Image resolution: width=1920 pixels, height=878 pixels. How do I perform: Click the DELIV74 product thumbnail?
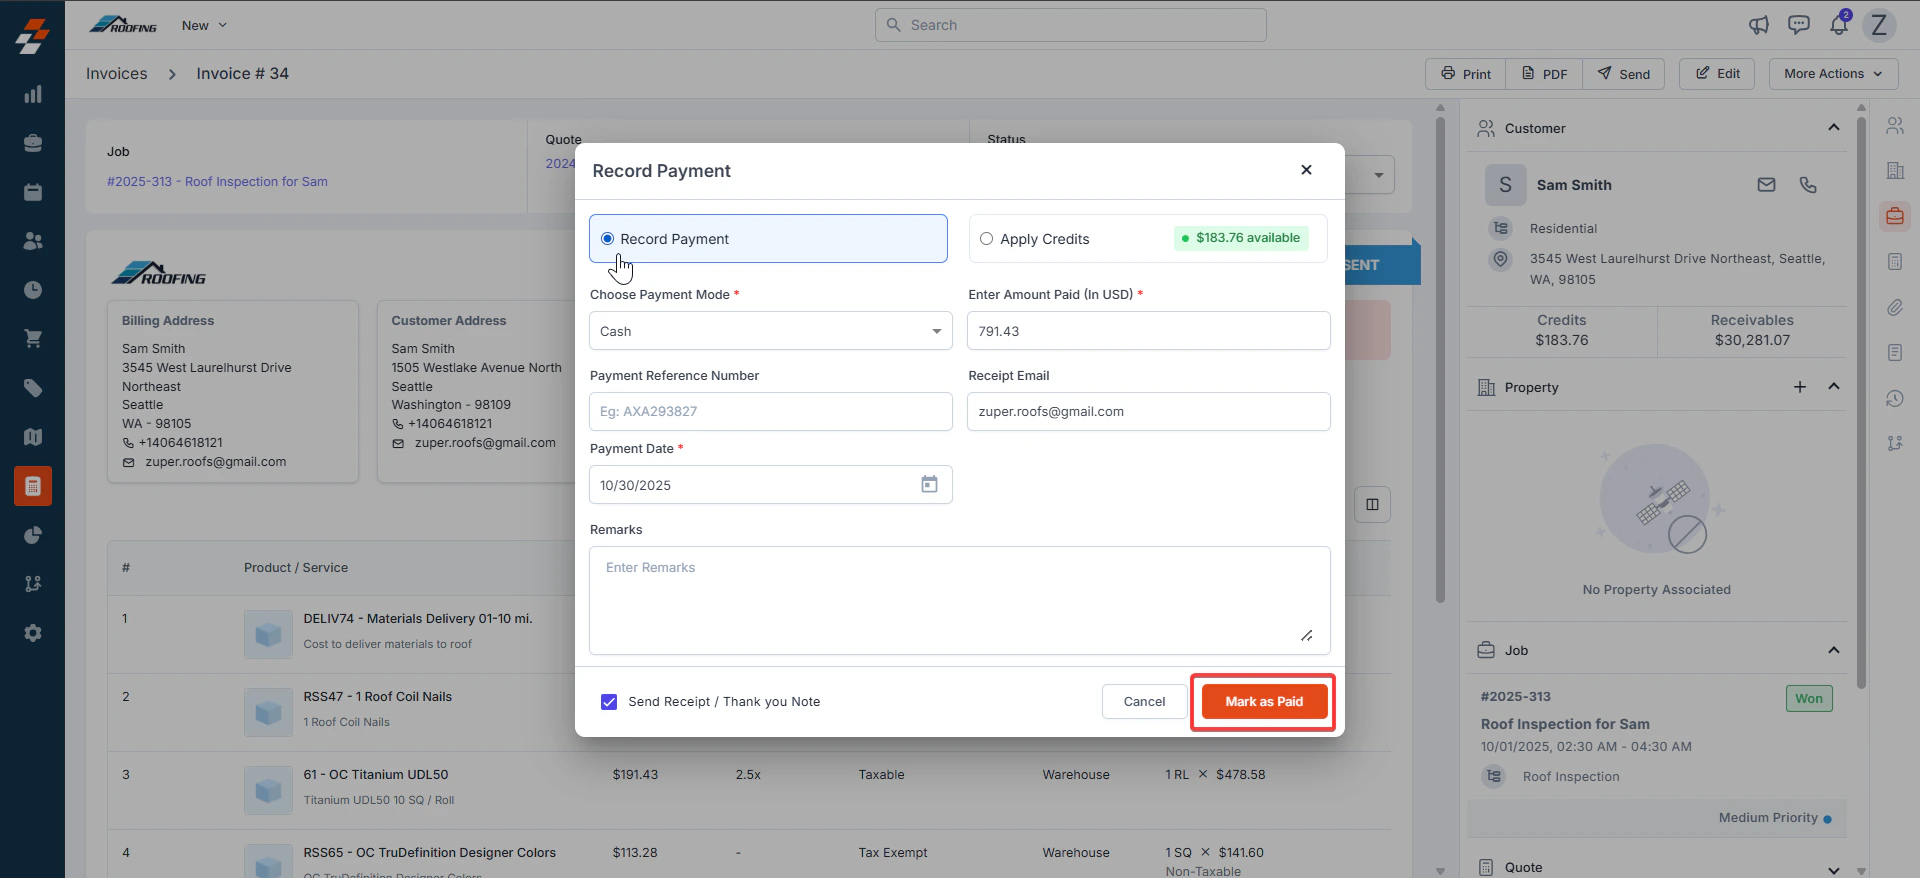(x=268, y=634)
